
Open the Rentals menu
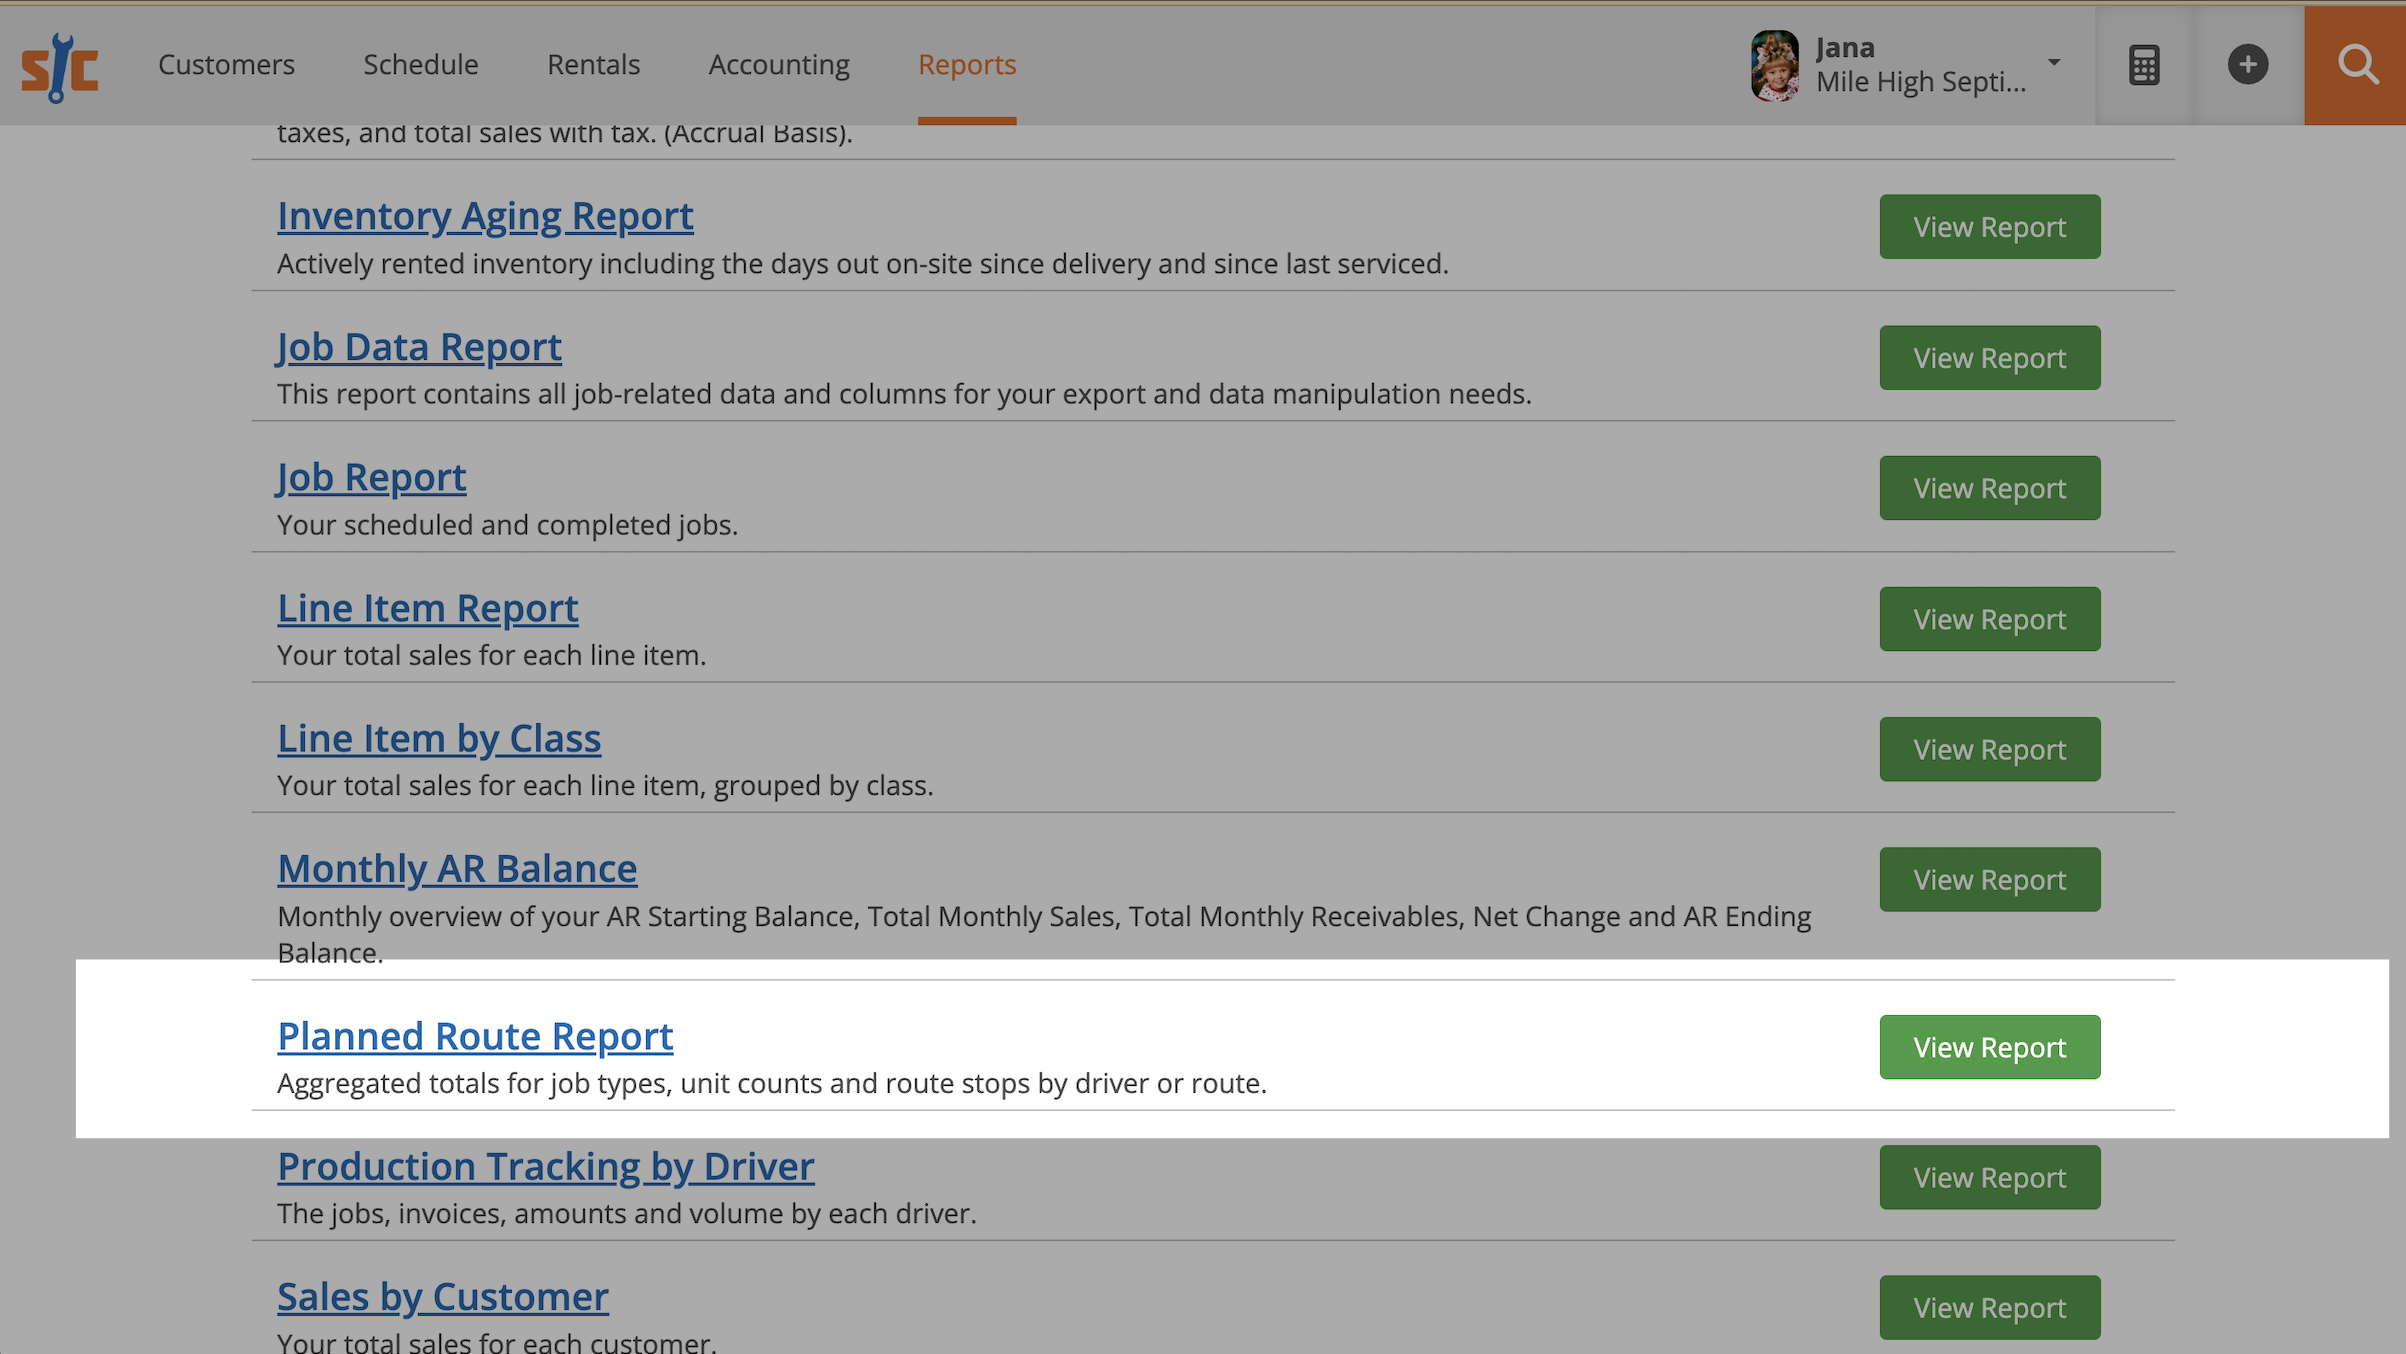(x=593, y=64)
